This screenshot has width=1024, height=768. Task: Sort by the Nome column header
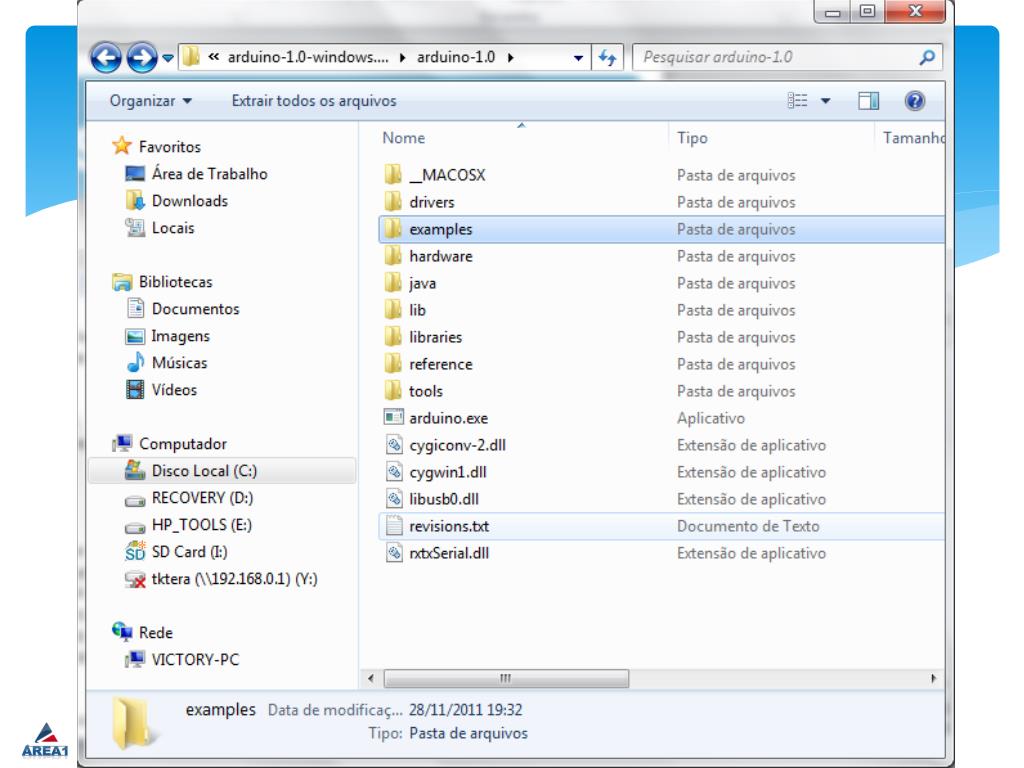[x=404, y=138]
